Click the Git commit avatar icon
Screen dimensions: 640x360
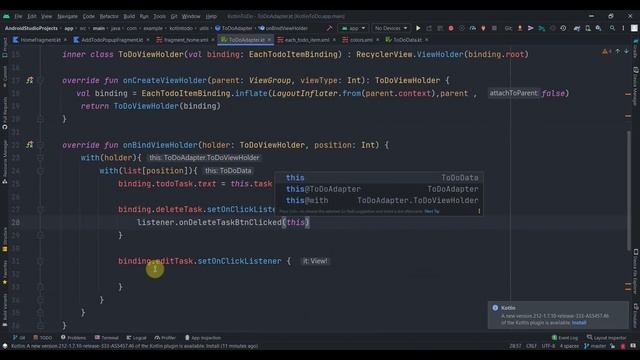[x=520, y=28]
